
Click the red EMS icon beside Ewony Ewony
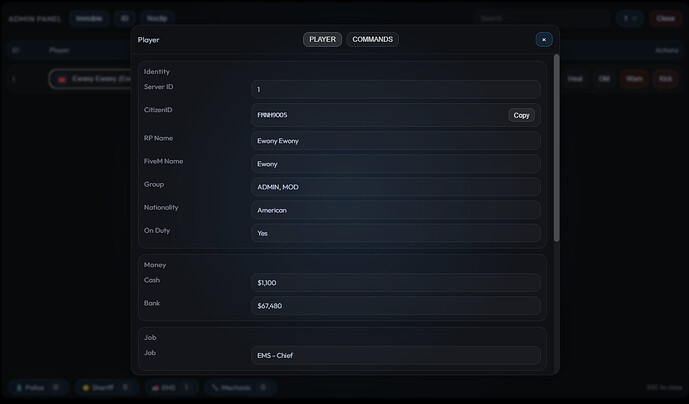[62, 79]
